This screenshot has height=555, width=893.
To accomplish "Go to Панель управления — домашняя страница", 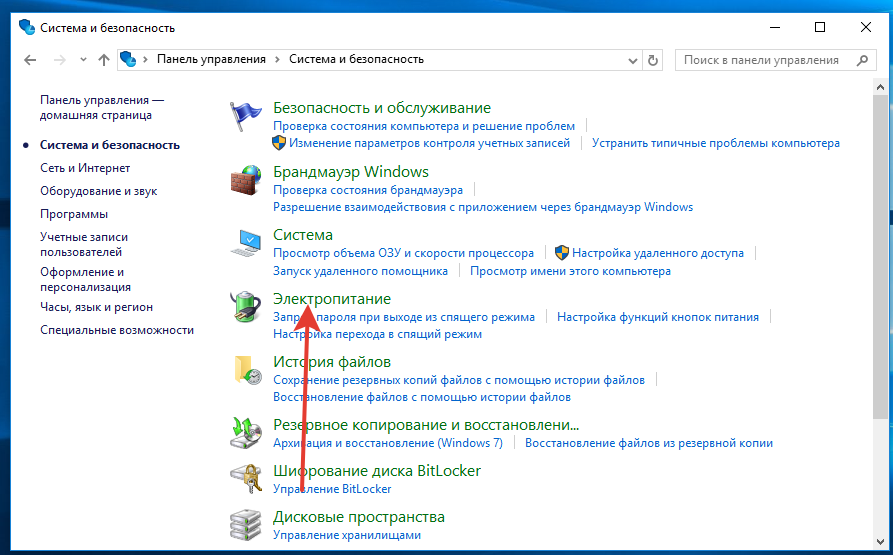I will coord(102,107).
